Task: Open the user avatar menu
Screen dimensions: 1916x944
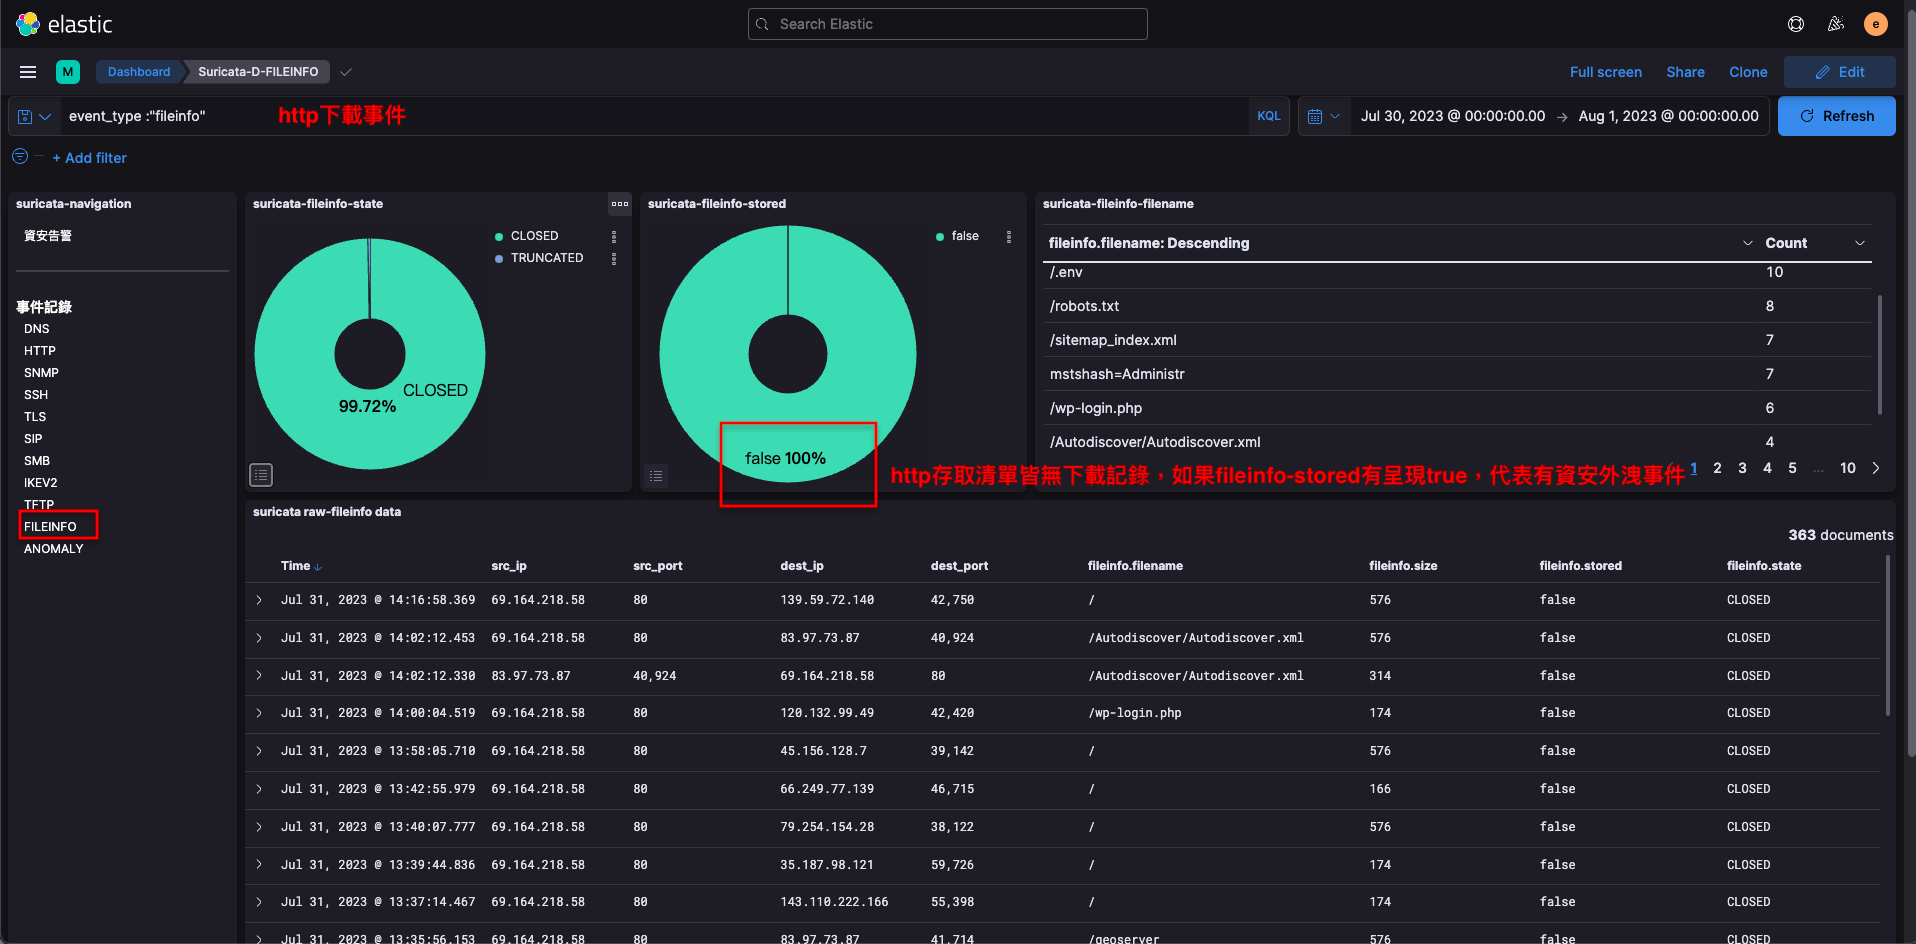Action: 1876,24
